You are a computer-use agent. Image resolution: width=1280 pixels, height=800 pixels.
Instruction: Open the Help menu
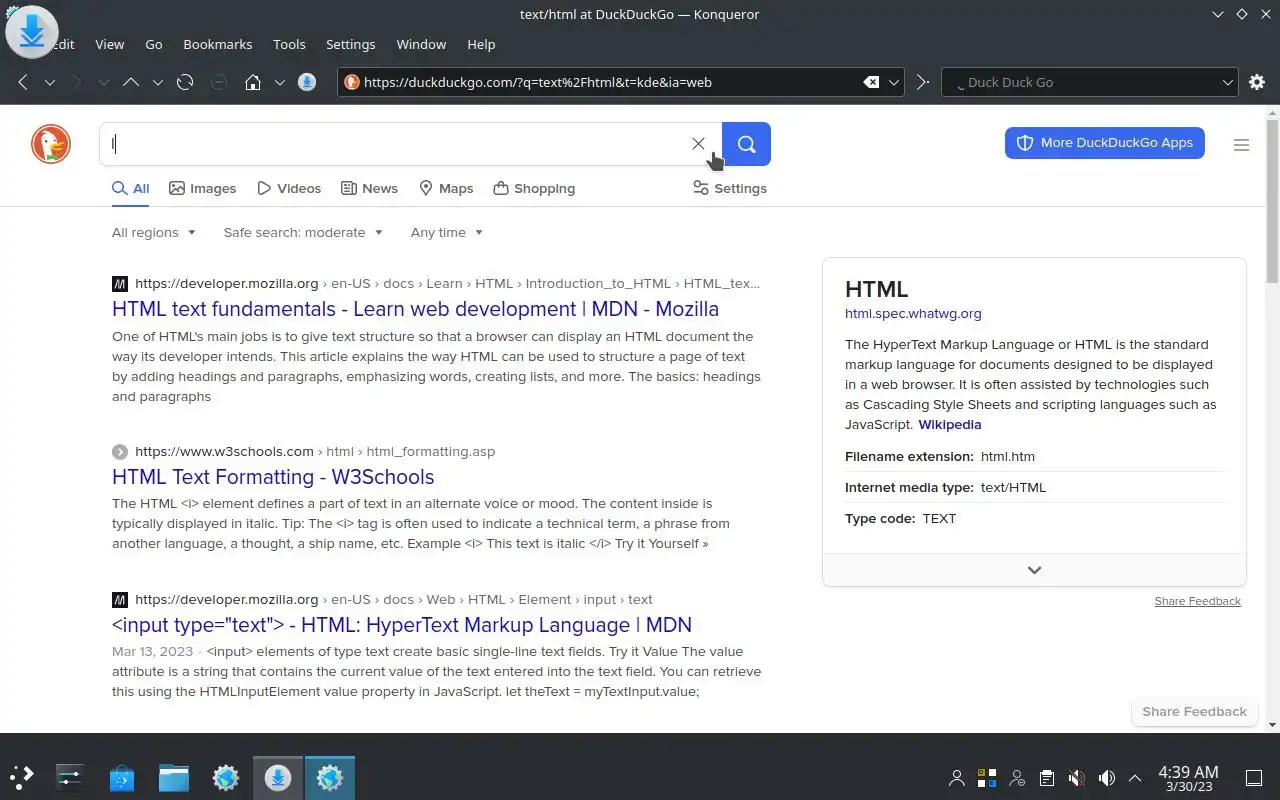pos(481,44)
